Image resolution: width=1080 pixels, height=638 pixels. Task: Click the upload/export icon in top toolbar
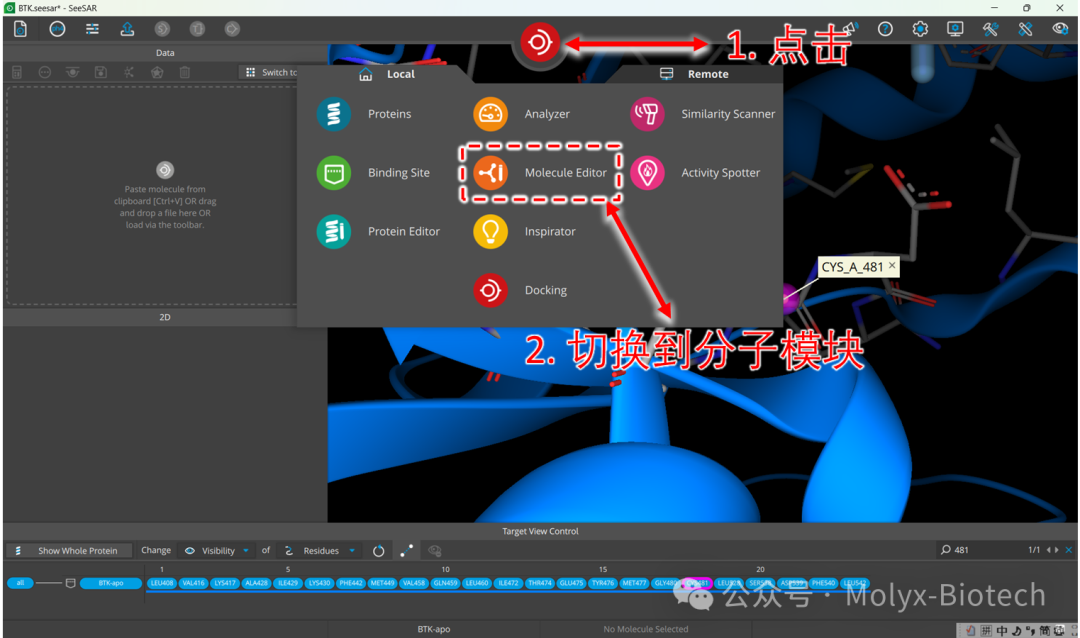127,29
